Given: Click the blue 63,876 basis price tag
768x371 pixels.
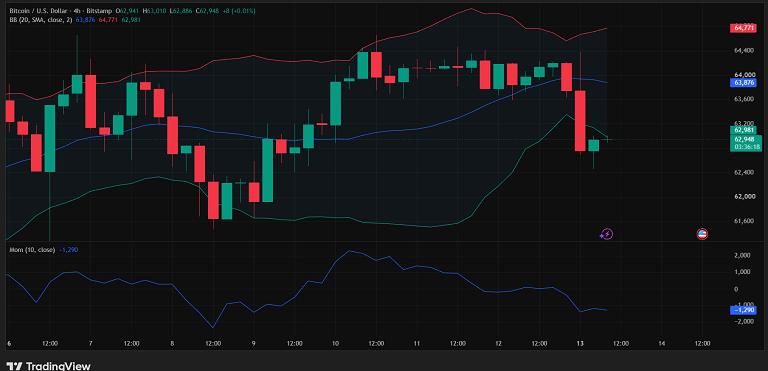Looking at the screenshot, I should [744, 83].
